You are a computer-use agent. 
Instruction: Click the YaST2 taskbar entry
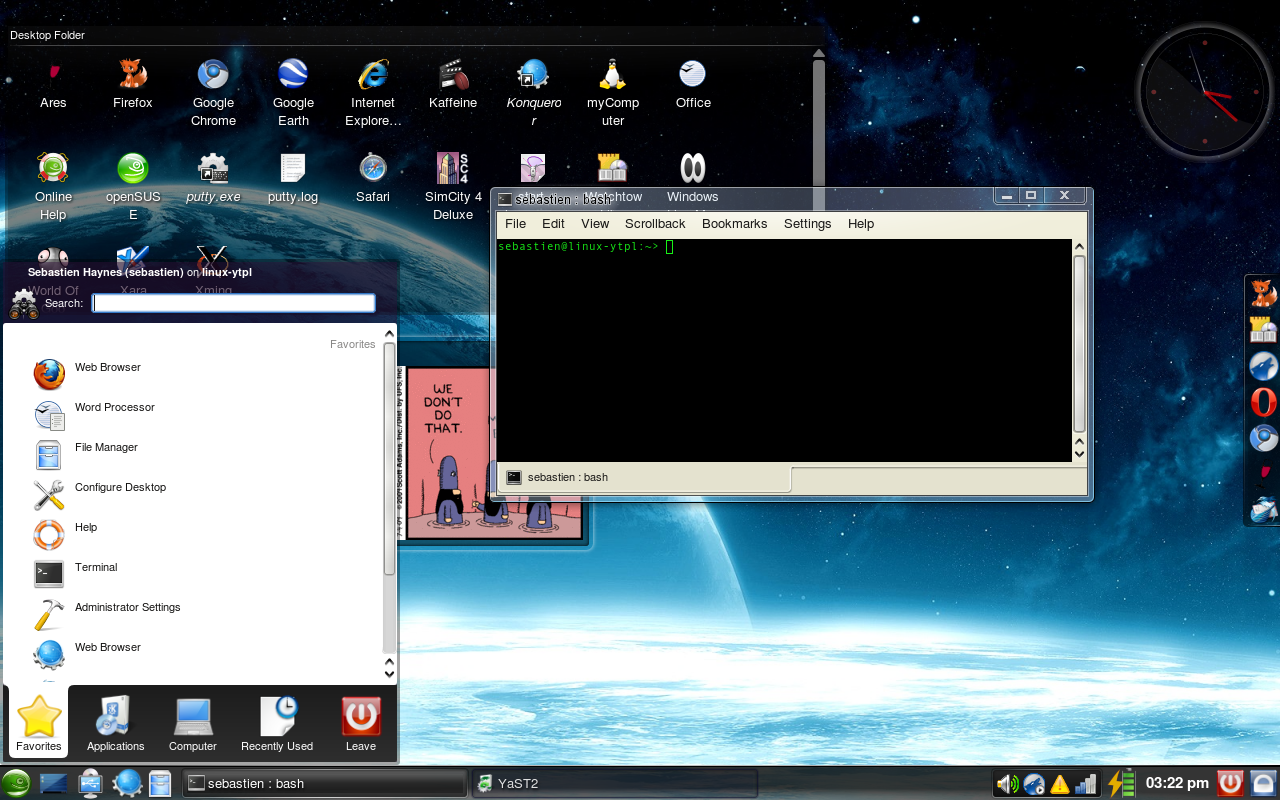(614, 783)
